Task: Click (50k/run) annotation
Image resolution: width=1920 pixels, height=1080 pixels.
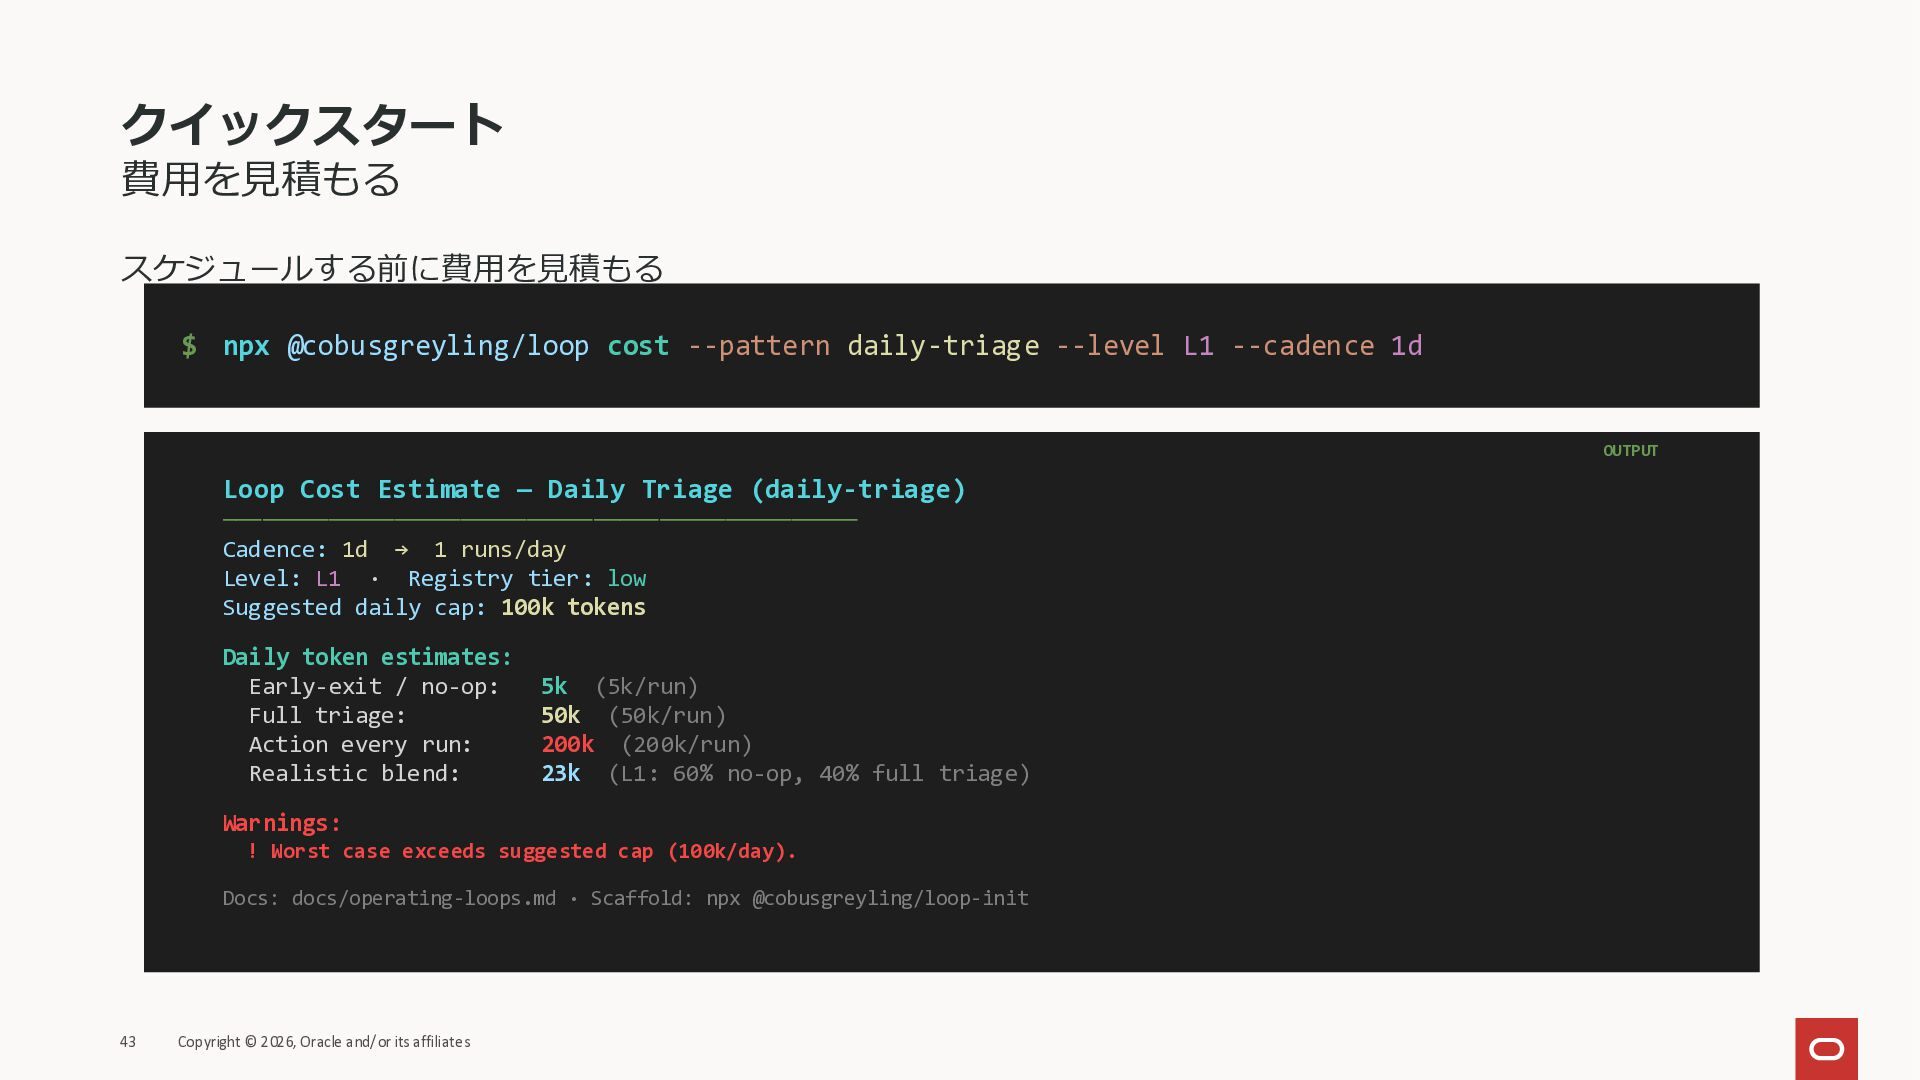Action: tap(667, 715)
